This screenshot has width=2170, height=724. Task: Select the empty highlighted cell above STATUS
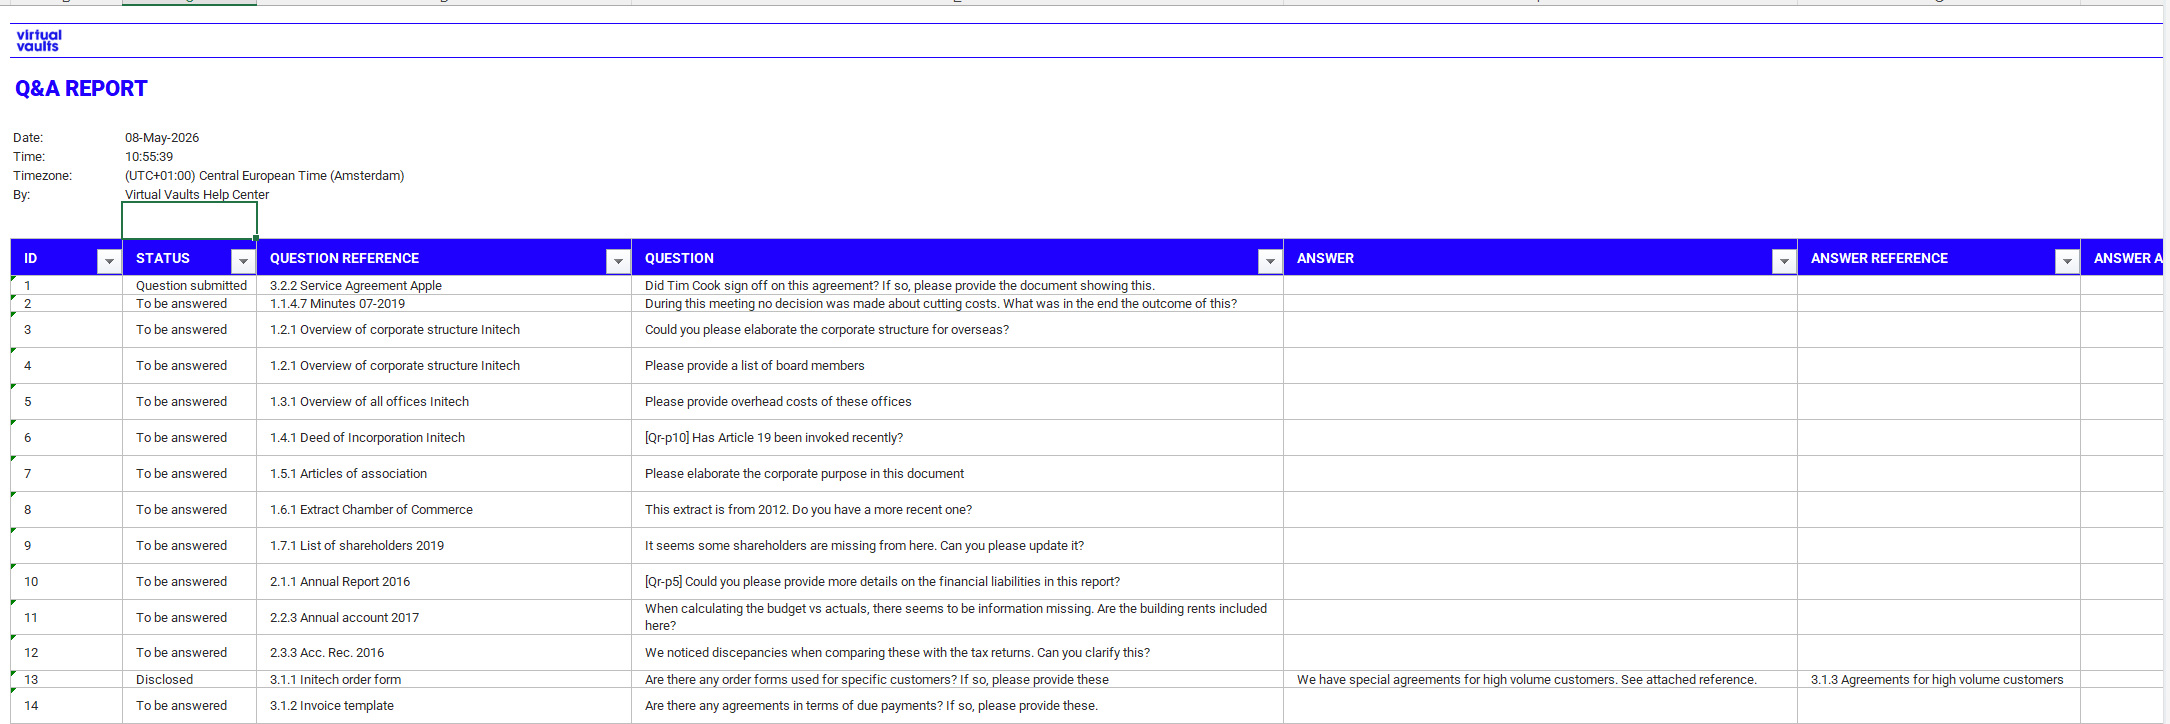pos(189,220)
